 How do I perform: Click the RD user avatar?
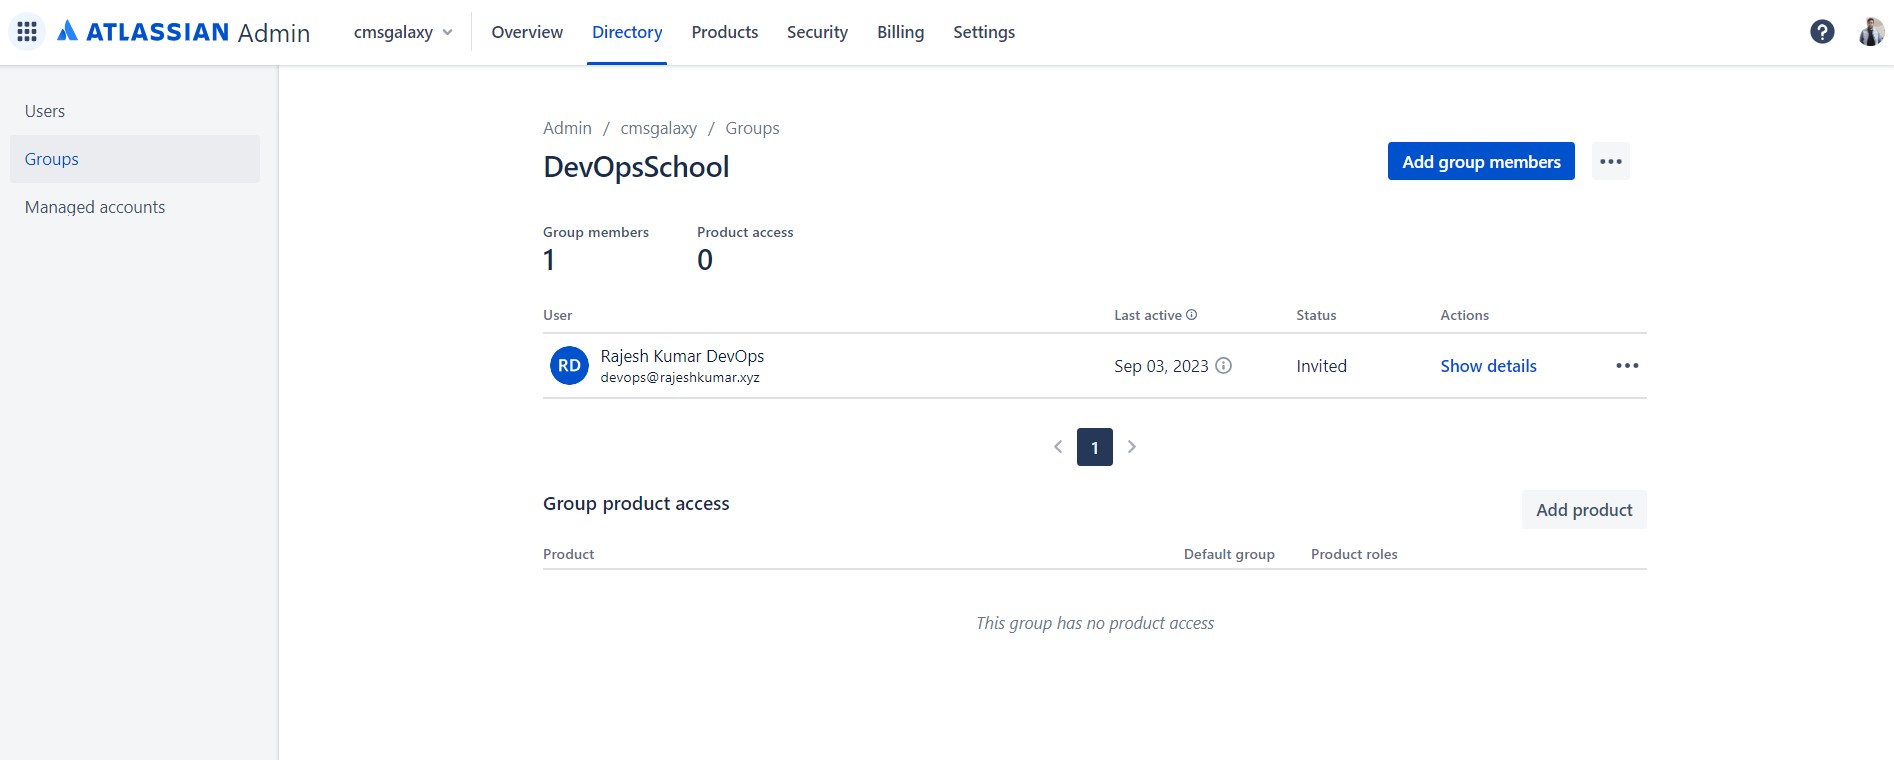coord(569,366)
